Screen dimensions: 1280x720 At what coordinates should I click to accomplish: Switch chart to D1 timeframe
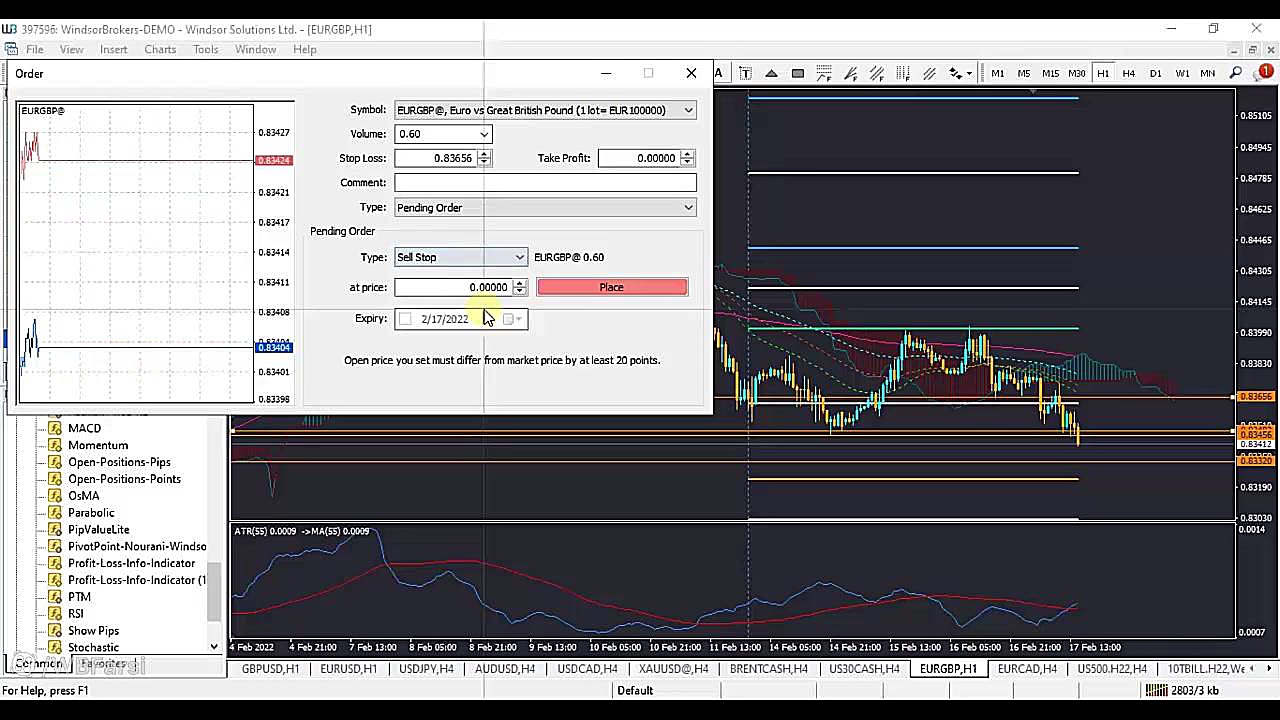point(1155,73)
